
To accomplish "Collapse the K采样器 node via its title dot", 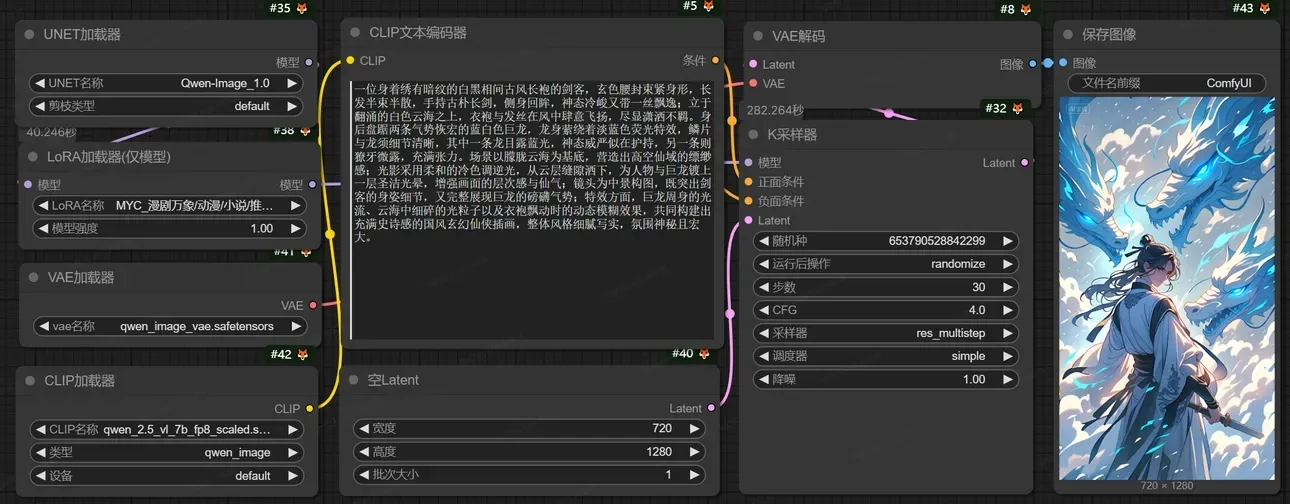I will click(x=758, y=134).
